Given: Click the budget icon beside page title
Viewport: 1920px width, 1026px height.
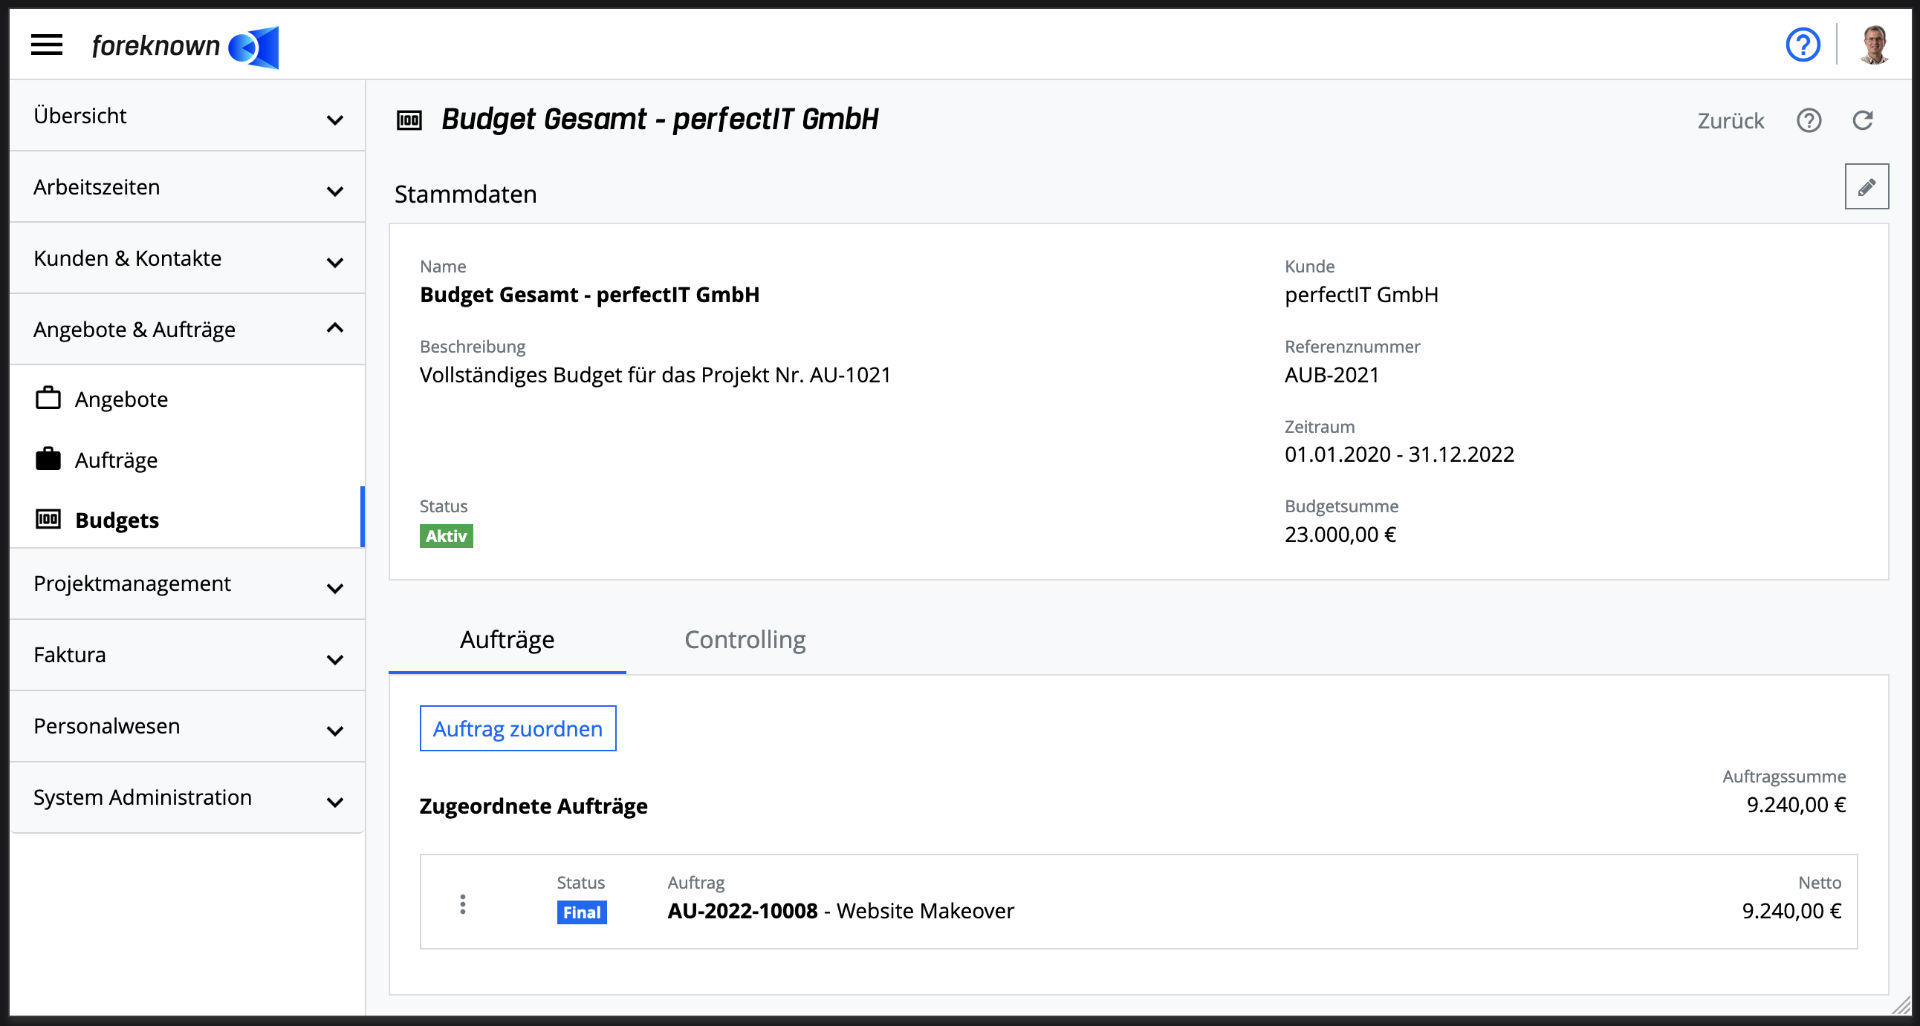Looking at the screenshot, I should pyautogui.click(x=409, y=121).
